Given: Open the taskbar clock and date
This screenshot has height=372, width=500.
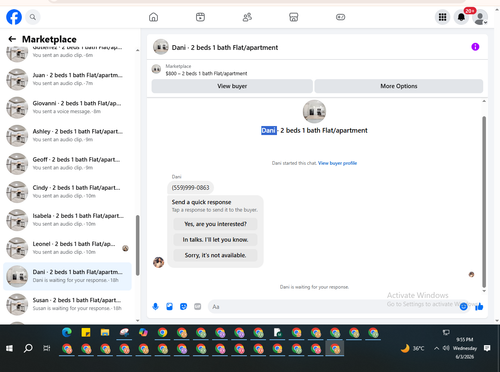Looking at the screenshot, I should (465, 348).
